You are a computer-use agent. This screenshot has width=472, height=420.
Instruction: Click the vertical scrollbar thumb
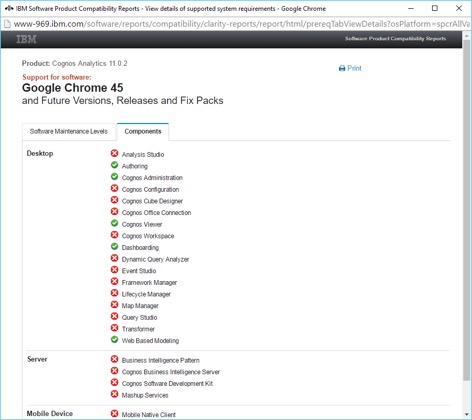point(466,210)
